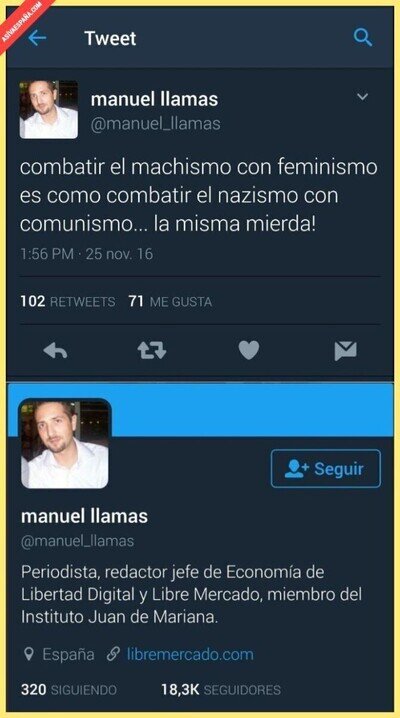400x718 pixels.
Task: Click @manuel_llamas handle in the tweet
Action: pyautogui.click(x=156, y=125)
